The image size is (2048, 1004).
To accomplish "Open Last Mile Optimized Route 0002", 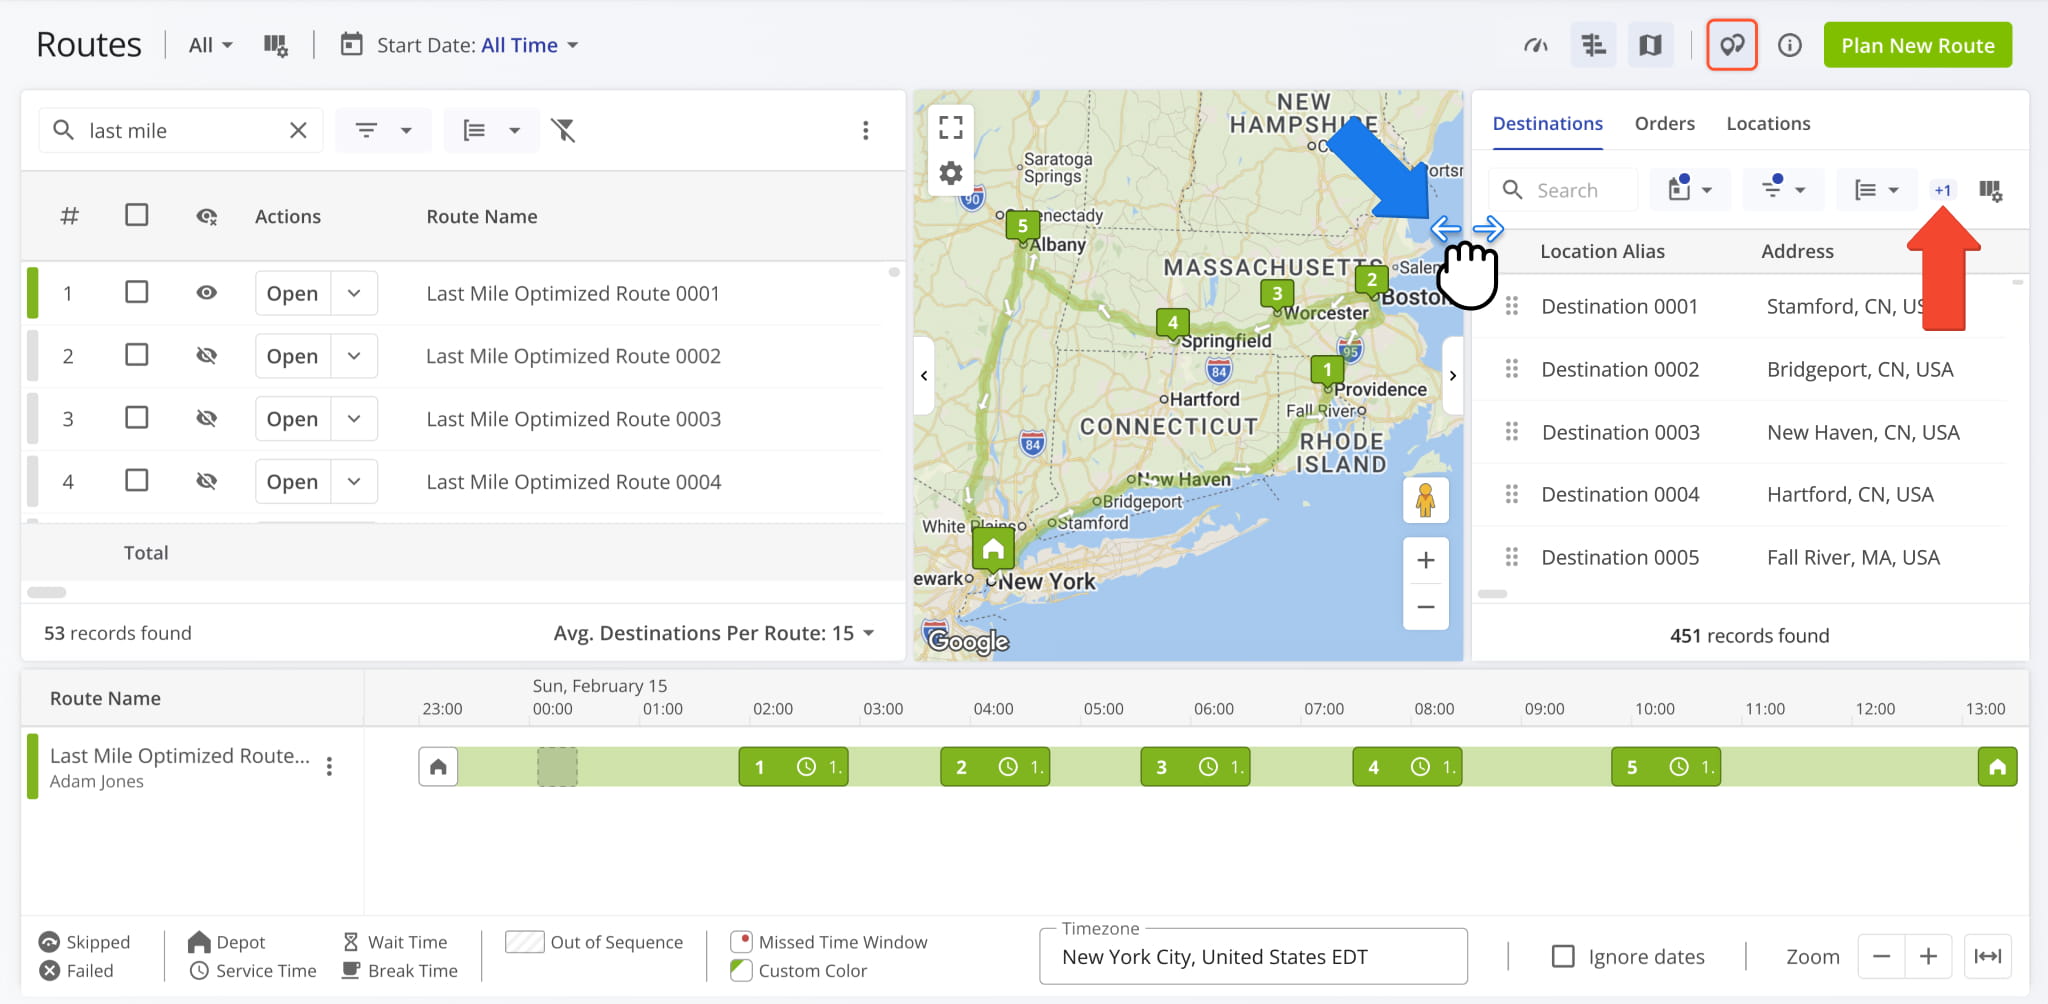I will click(x=292, y=356).
